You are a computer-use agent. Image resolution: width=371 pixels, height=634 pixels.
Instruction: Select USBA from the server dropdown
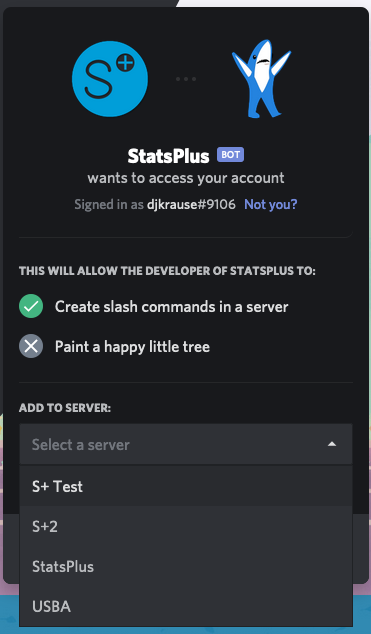pyautogui.click(x=186, y=606)
